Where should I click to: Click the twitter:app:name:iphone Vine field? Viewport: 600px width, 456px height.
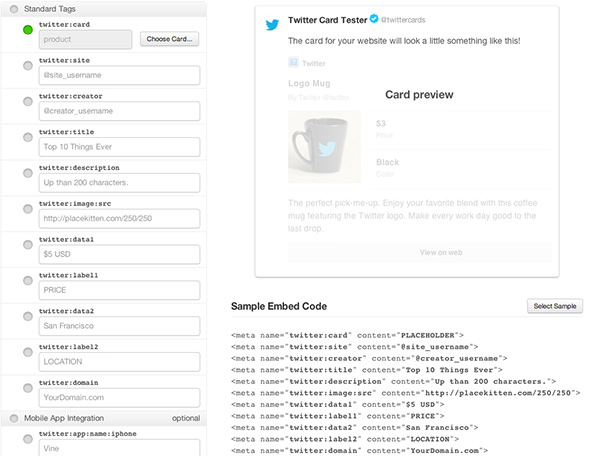119,449
